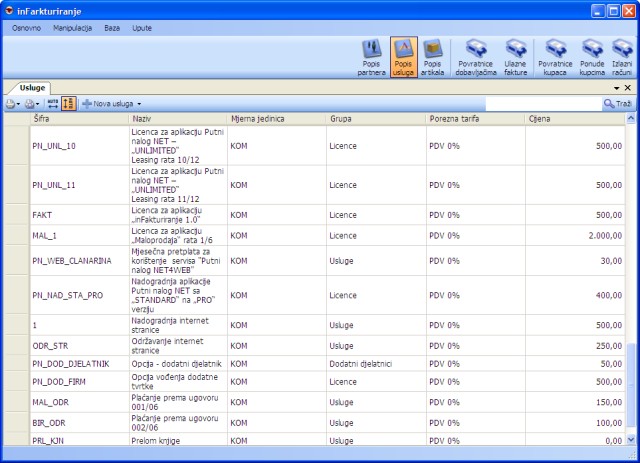This screenshot has height=463, width=640.
Task: Sort by Porezna tarifa column header
Action: point(475,119)
